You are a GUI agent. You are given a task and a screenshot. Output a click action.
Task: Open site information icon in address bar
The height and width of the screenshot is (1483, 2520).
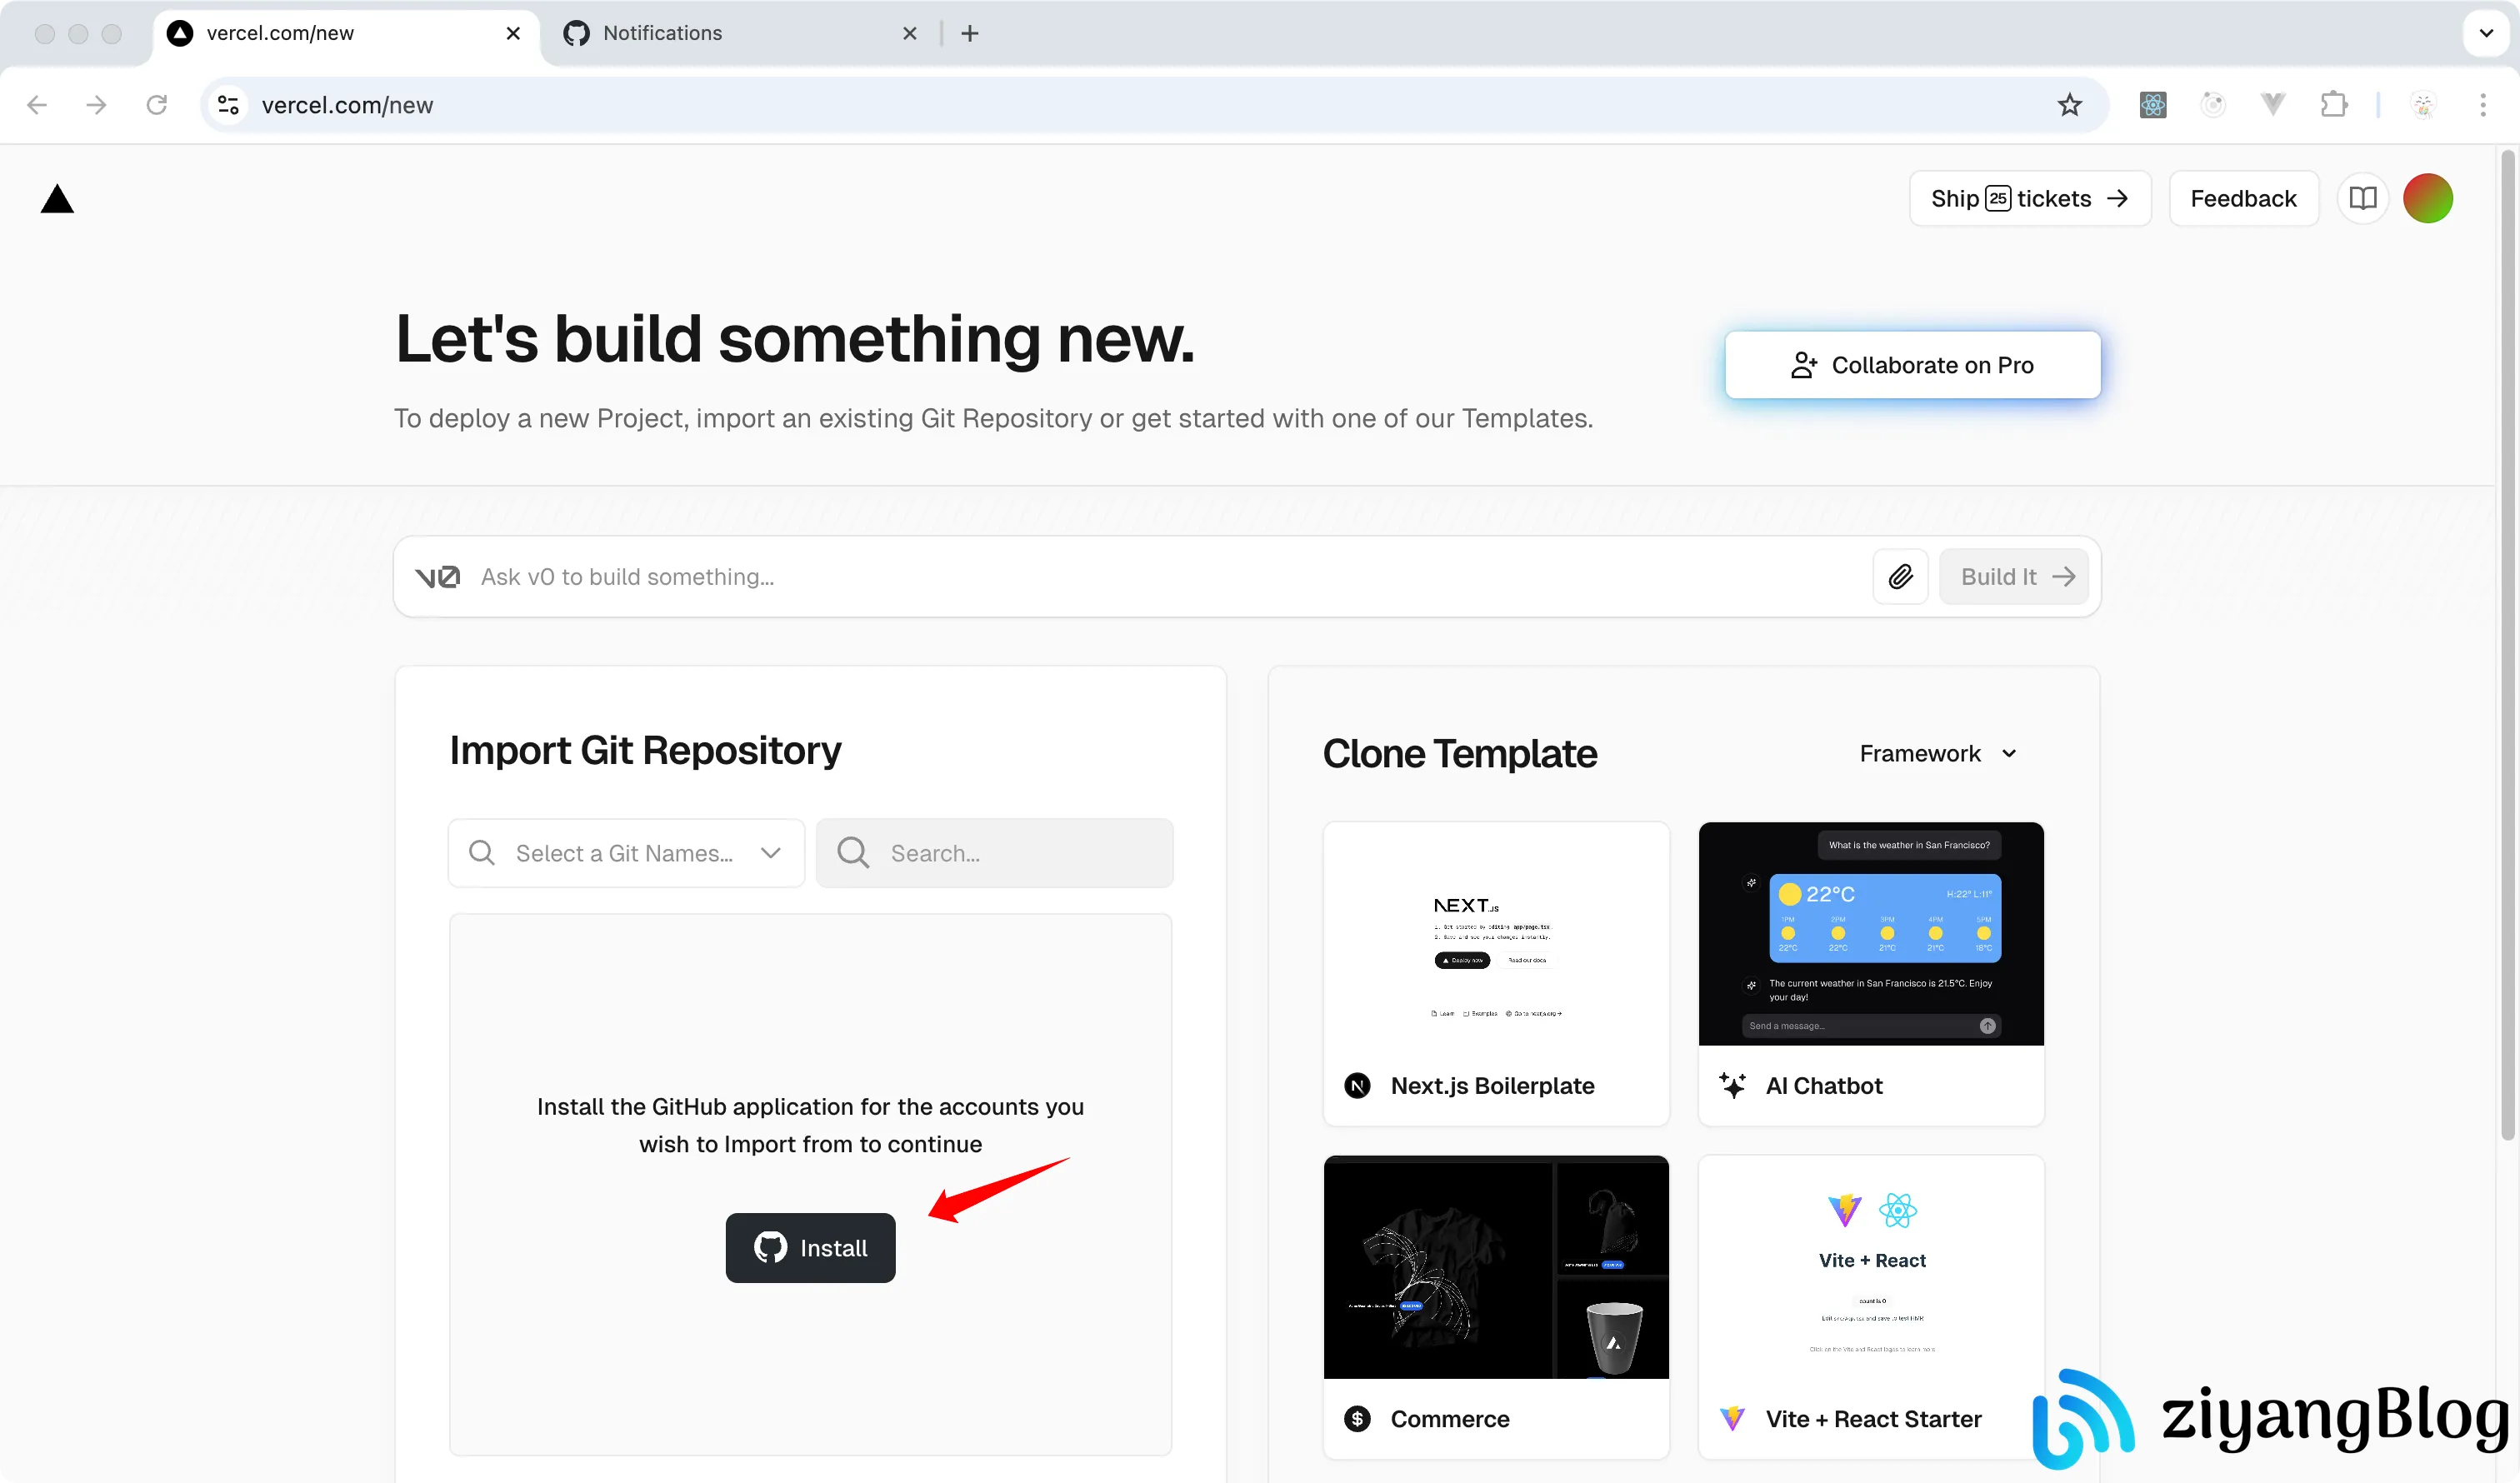(228, 105)
